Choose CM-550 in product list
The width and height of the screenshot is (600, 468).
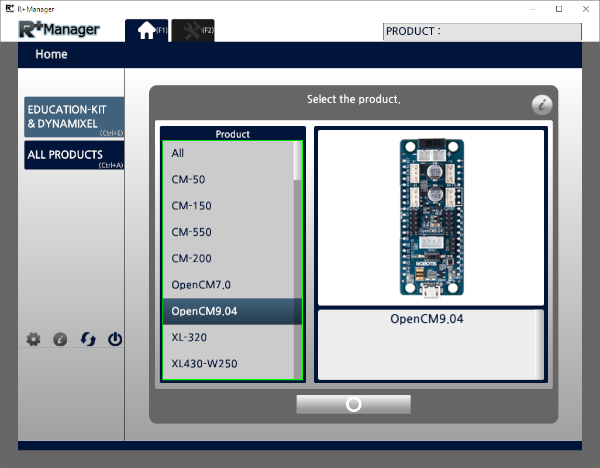tap(228, 232)
